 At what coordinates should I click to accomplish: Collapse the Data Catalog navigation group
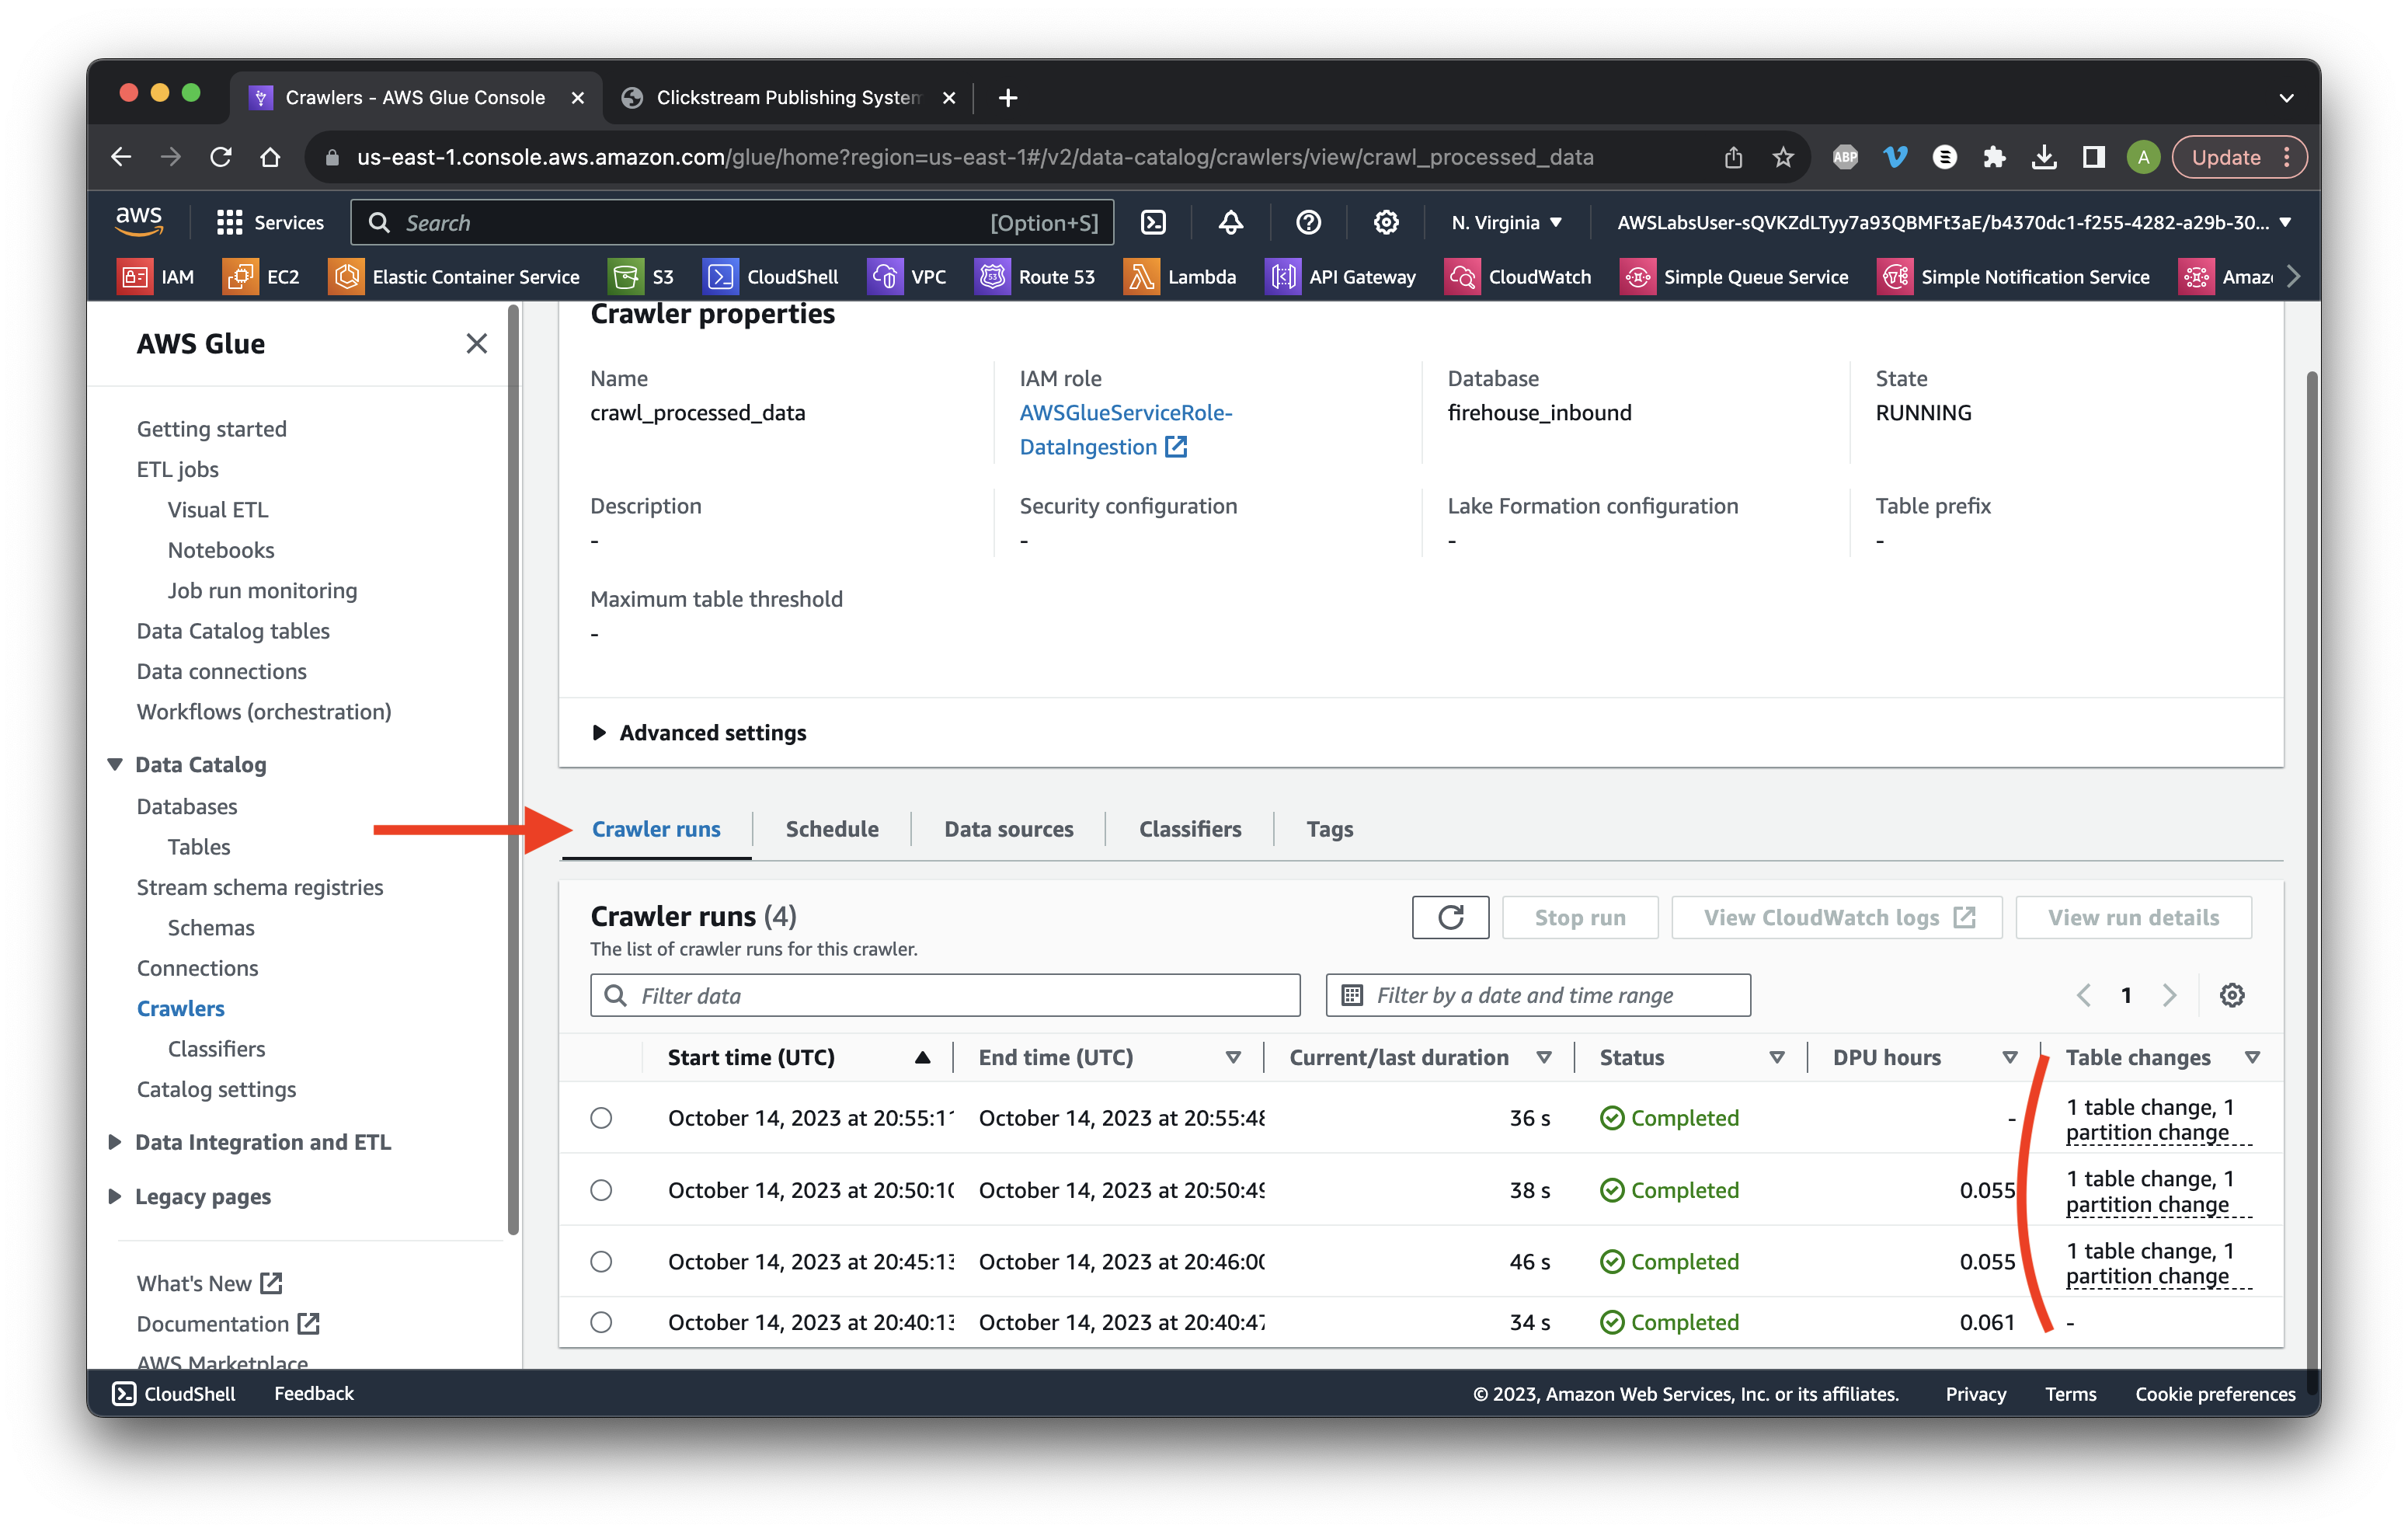[x=115, y=764]
